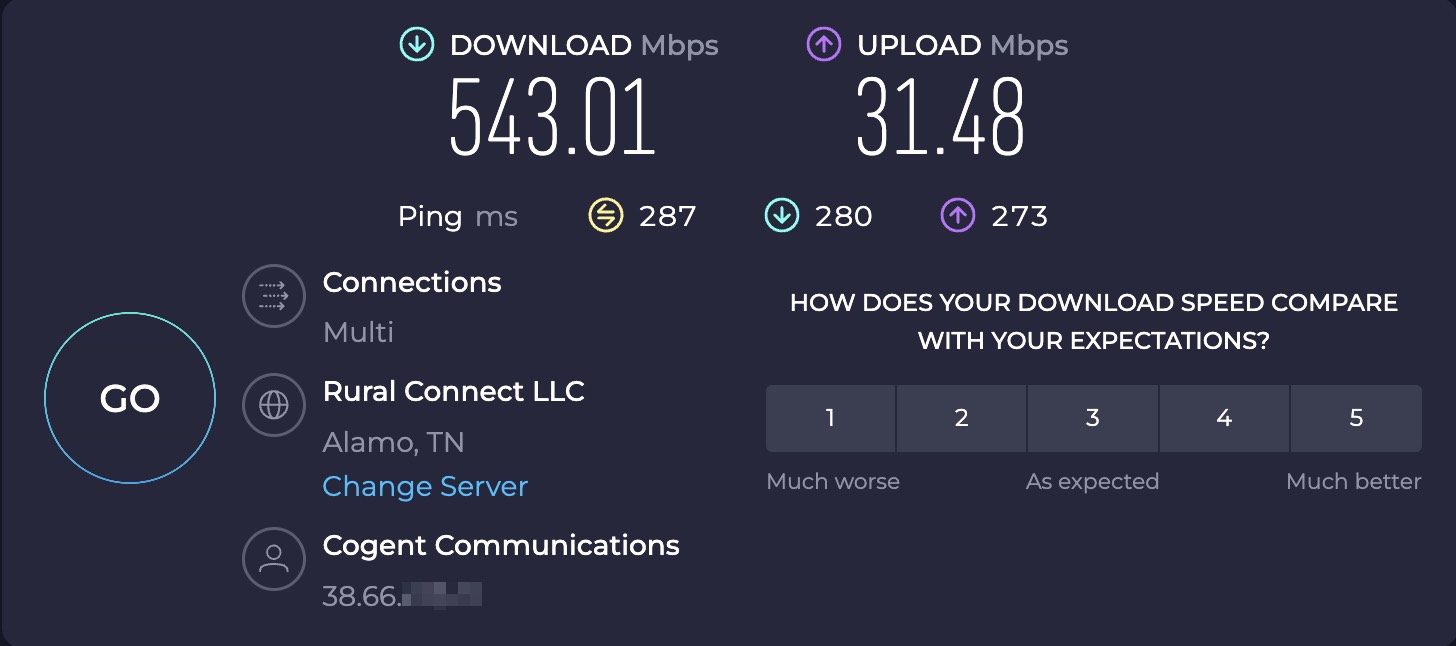Click the Cogent Communications provider name
This screenshot has height=646, width=1456.
point(501,545)
